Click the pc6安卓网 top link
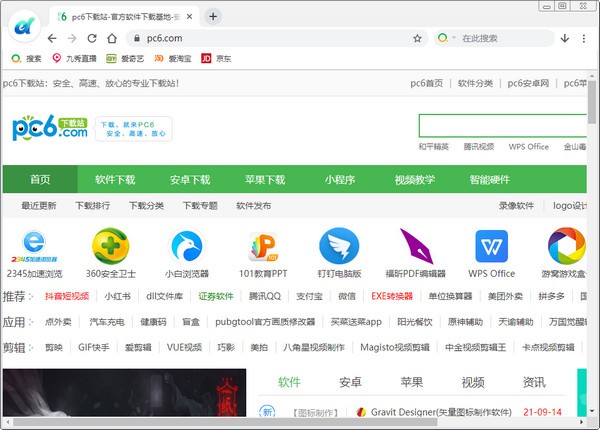 click(528, 83)
